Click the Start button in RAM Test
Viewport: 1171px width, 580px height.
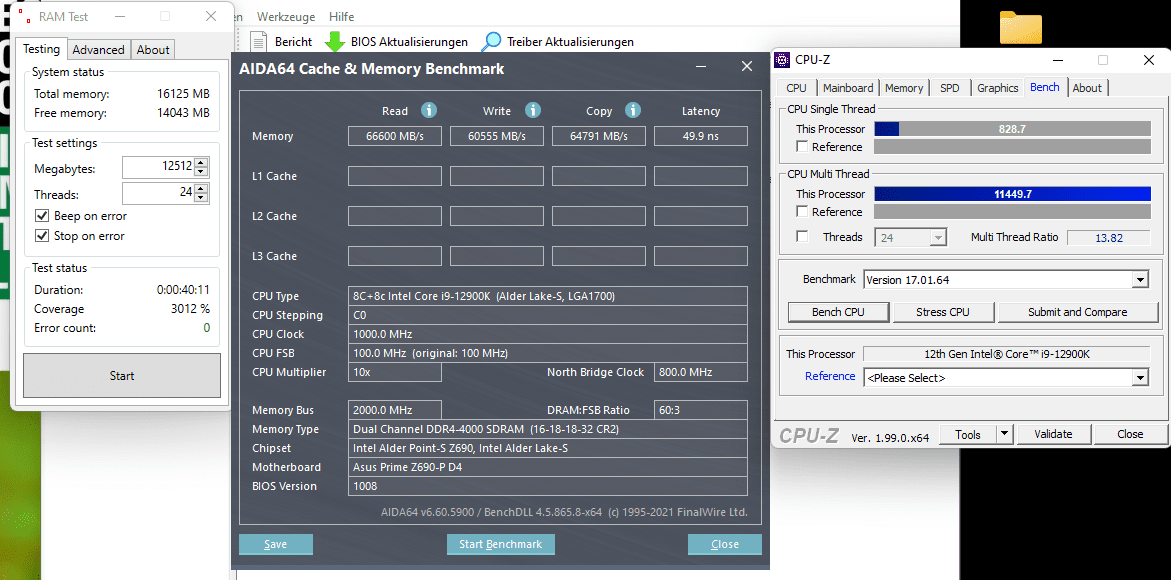point(122,375)
